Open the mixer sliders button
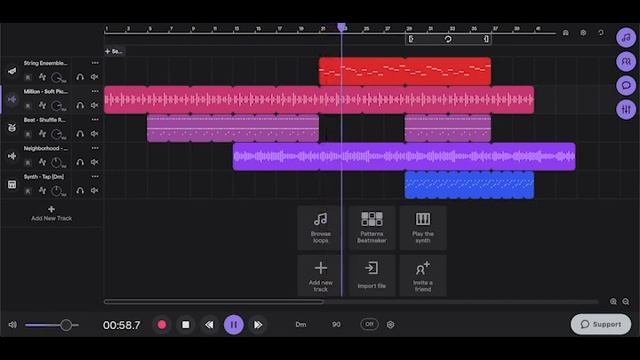Screen dimensions: 640x360 [626, 109]
